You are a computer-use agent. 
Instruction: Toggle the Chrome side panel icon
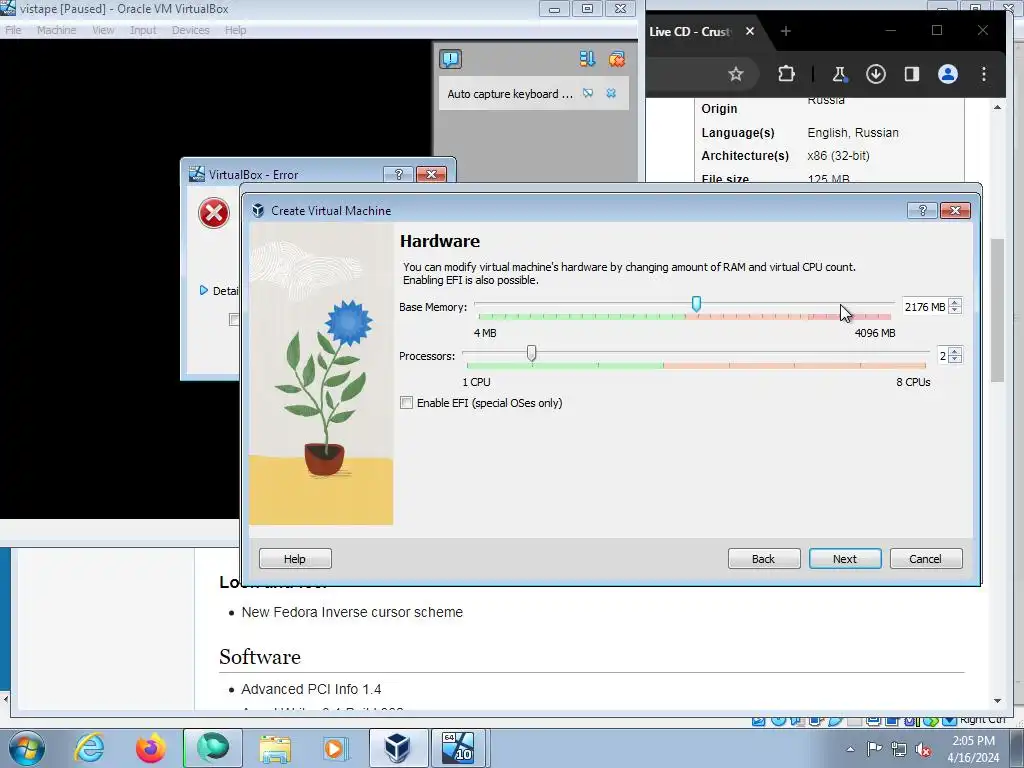(x=912, y=74)
